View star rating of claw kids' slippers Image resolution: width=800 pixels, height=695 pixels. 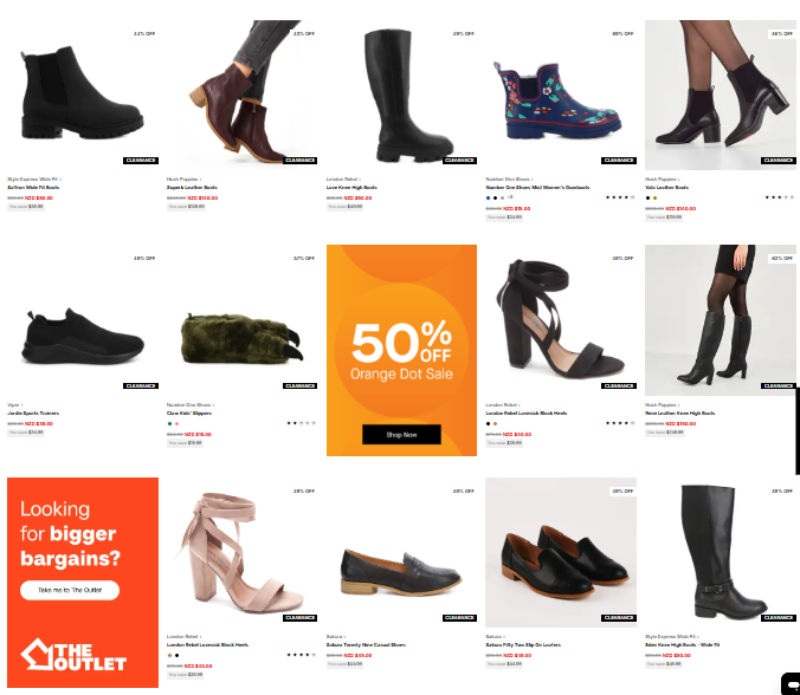click(302, 423)
